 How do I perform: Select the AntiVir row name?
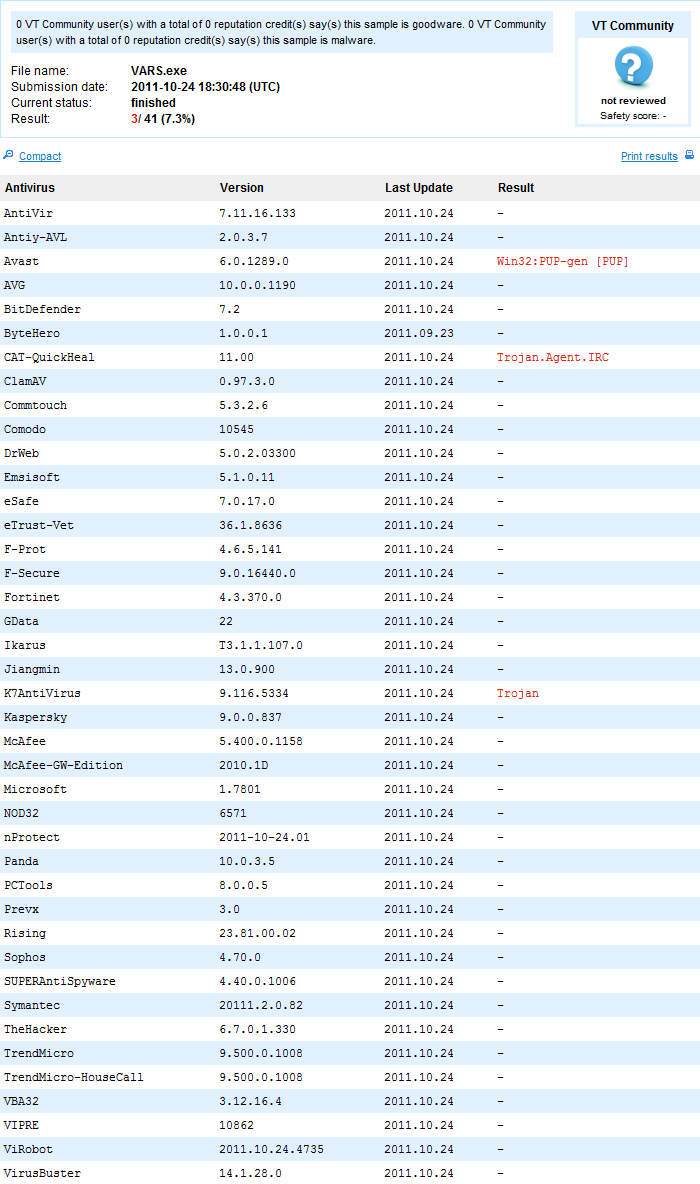click(28, 213)
